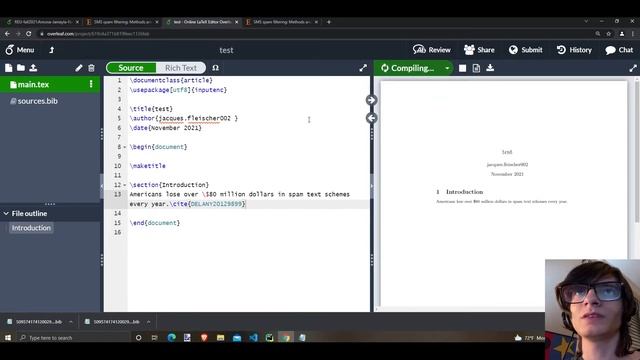Open the Chat panel
This screenshot has width=640, height=360.
[x=619, y=50]
